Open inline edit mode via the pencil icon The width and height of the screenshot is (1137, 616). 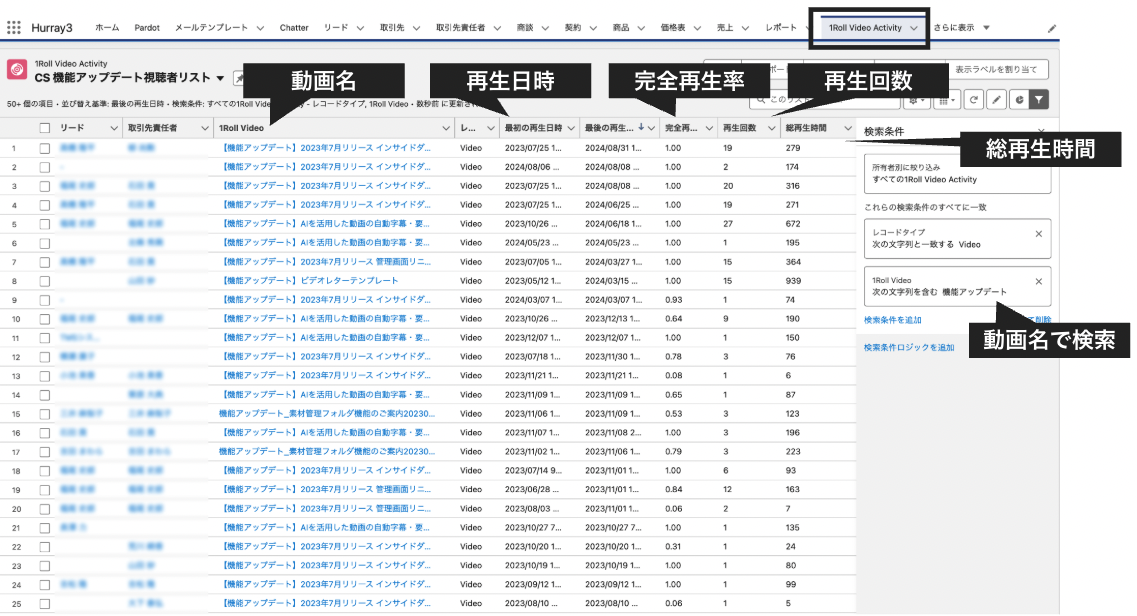[x=997, y=99]
